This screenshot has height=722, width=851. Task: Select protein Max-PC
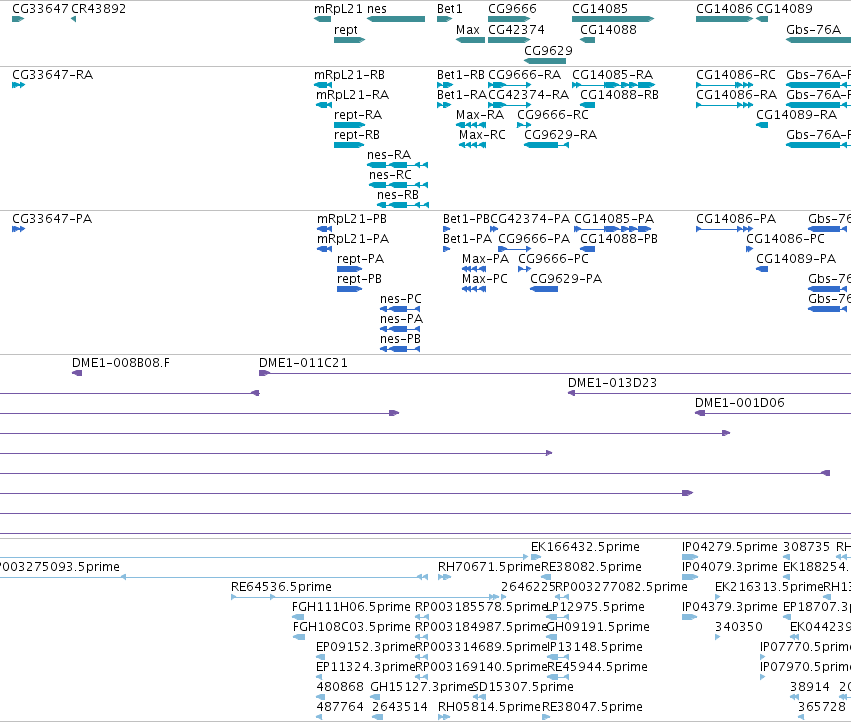point(485,279)
